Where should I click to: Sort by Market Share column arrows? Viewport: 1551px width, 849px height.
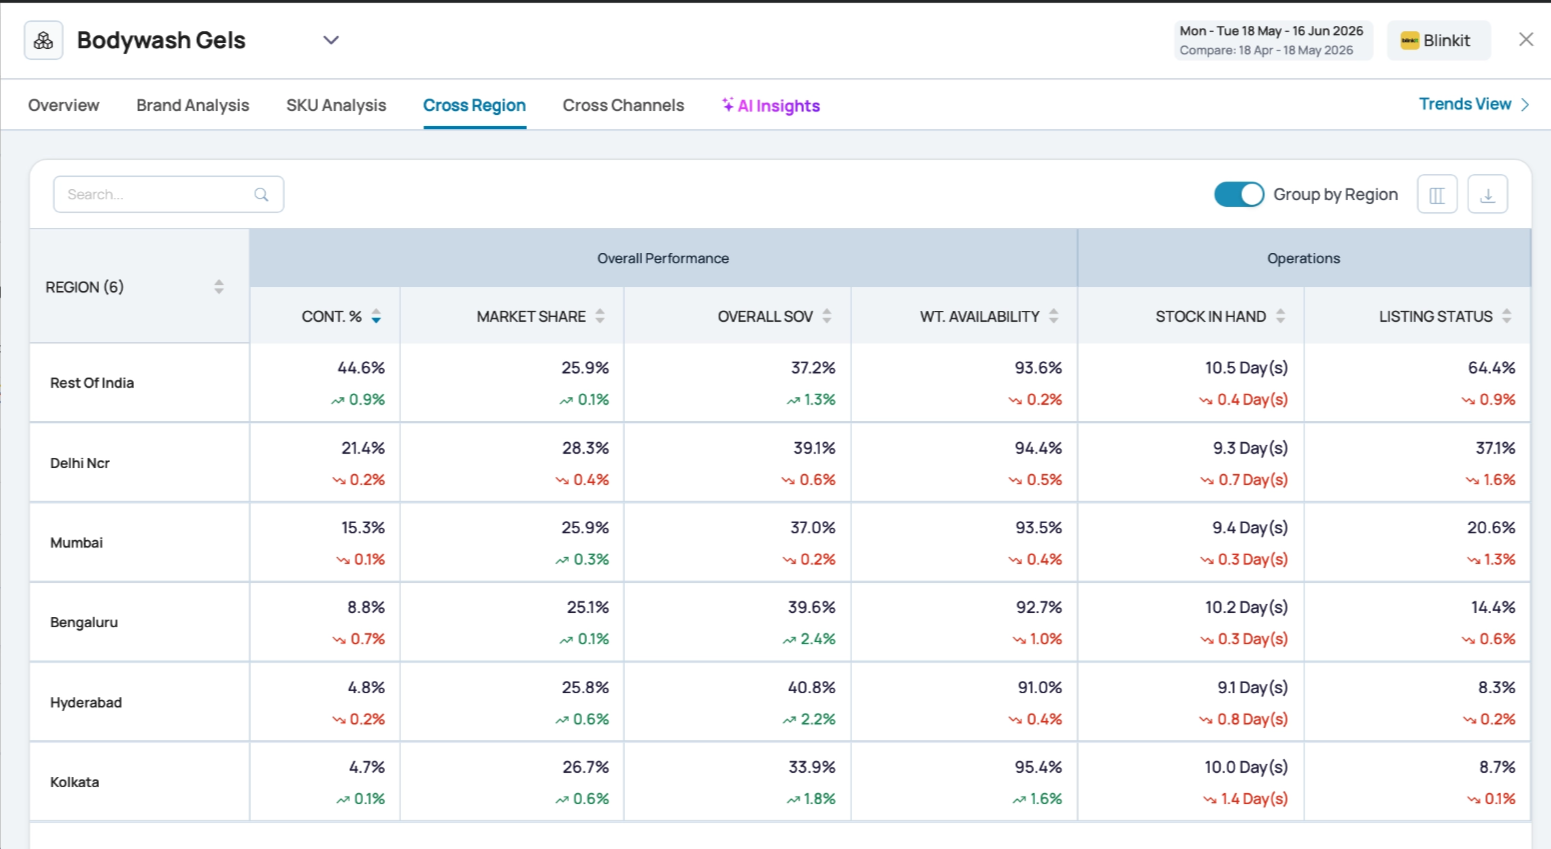click(600, 316)
